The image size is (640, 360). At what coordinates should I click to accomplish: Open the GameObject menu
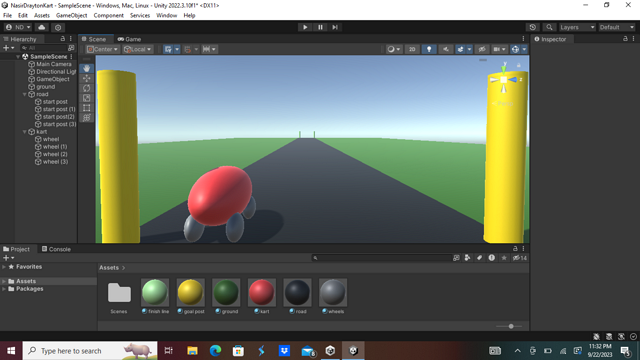coord(71,16)
